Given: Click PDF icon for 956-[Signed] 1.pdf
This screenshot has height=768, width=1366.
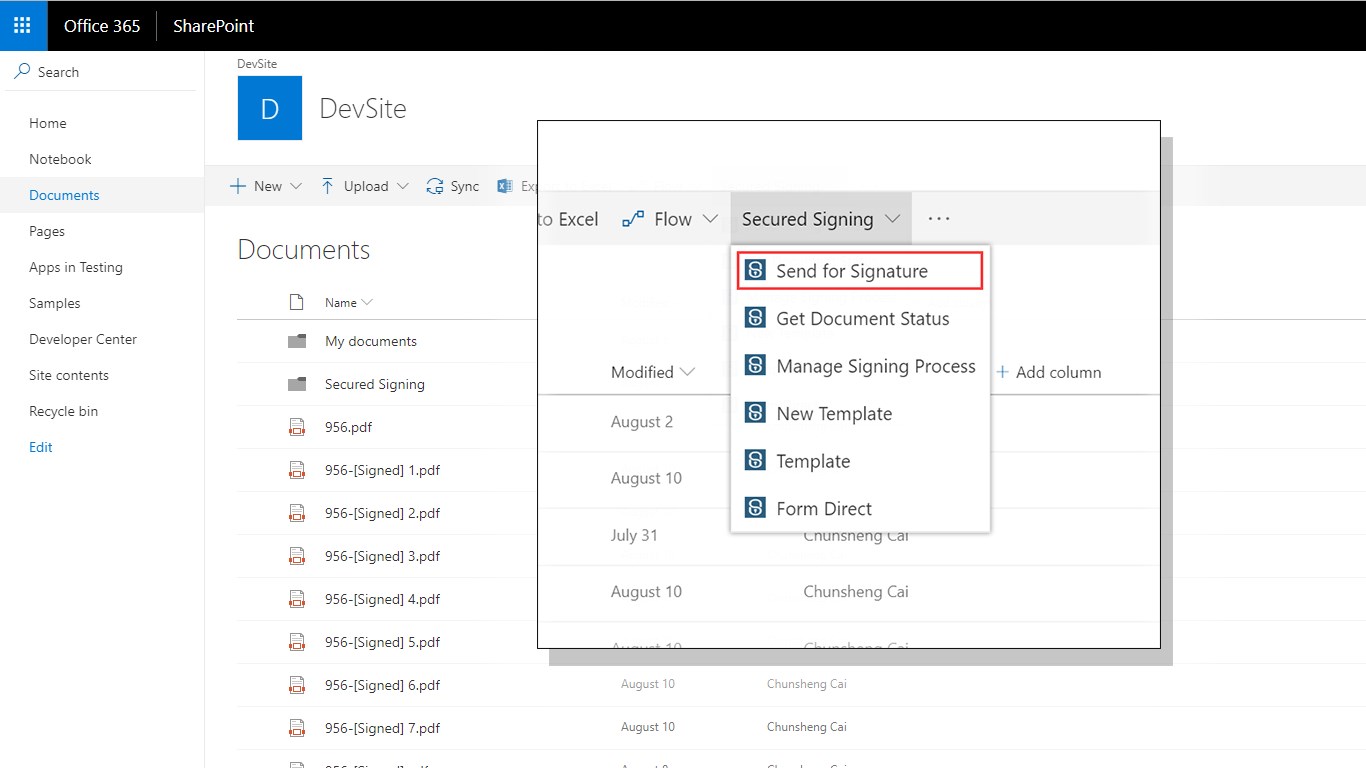Looking at the screenshot, I should [x=297, y=470].
